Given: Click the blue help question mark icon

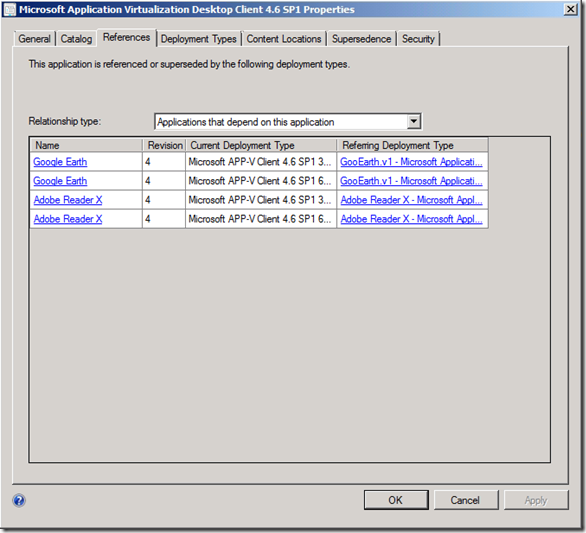Looking at the screenshot, I should tap(19, 500).
